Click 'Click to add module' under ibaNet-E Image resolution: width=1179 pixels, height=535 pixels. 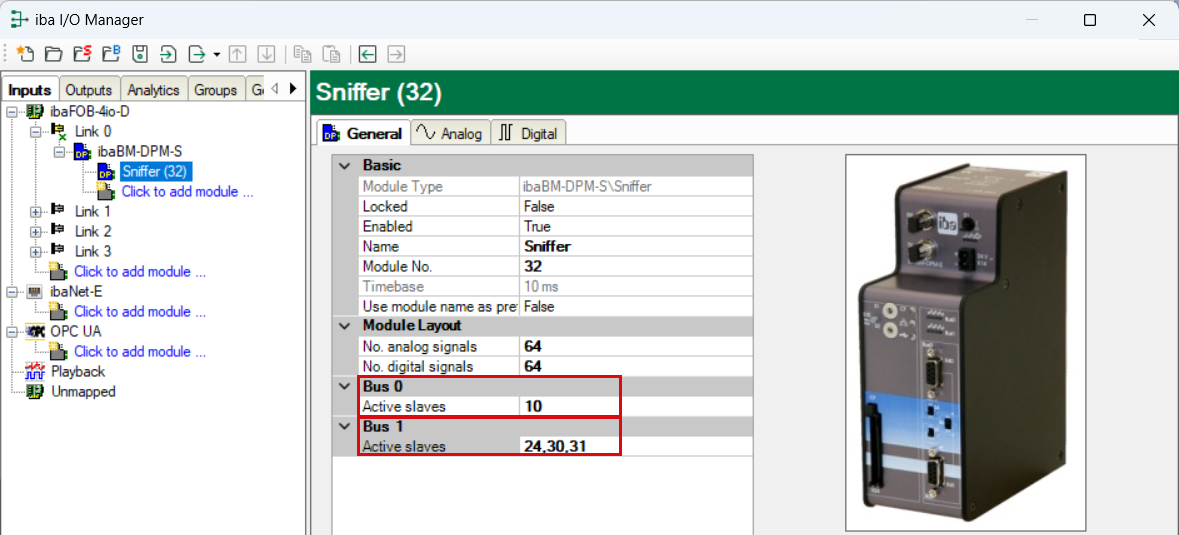coord(140,311)
